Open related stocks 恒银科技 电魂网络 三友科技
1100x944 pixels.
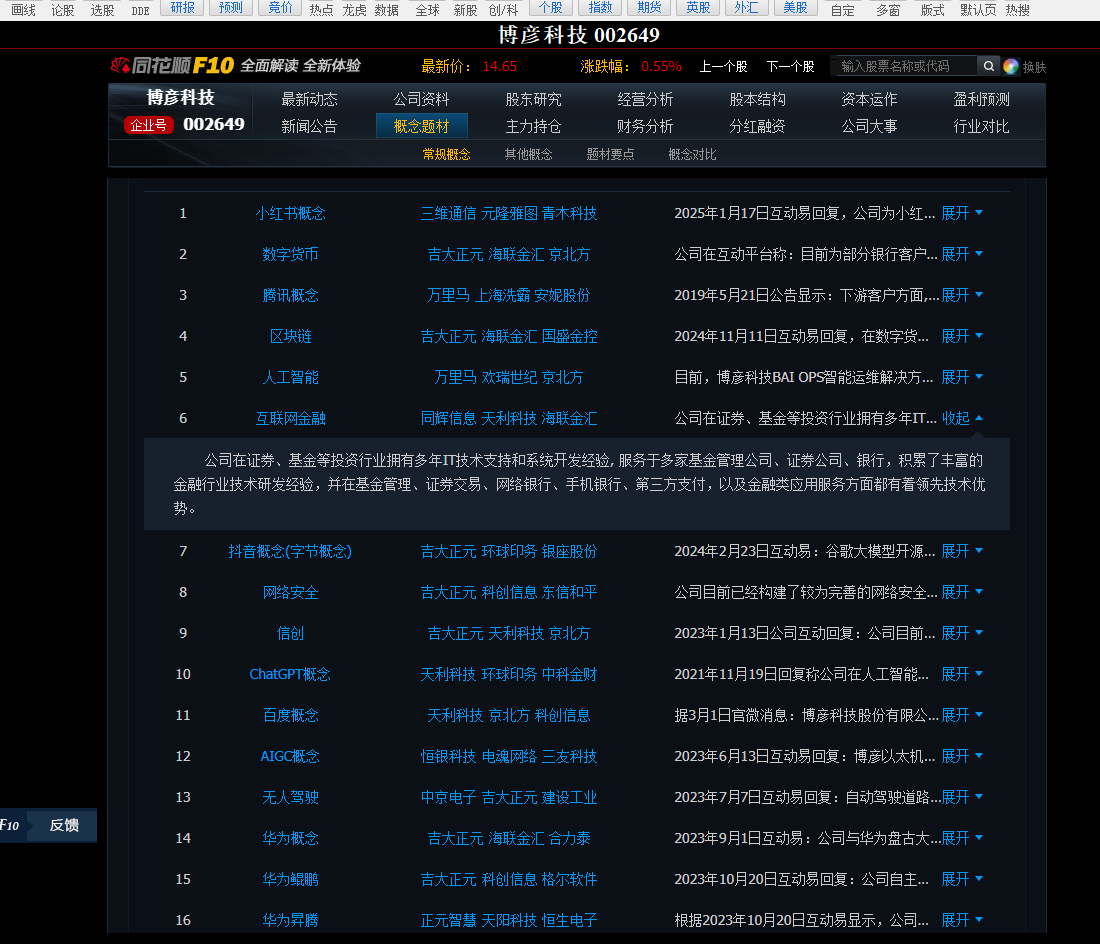point(509,756)
